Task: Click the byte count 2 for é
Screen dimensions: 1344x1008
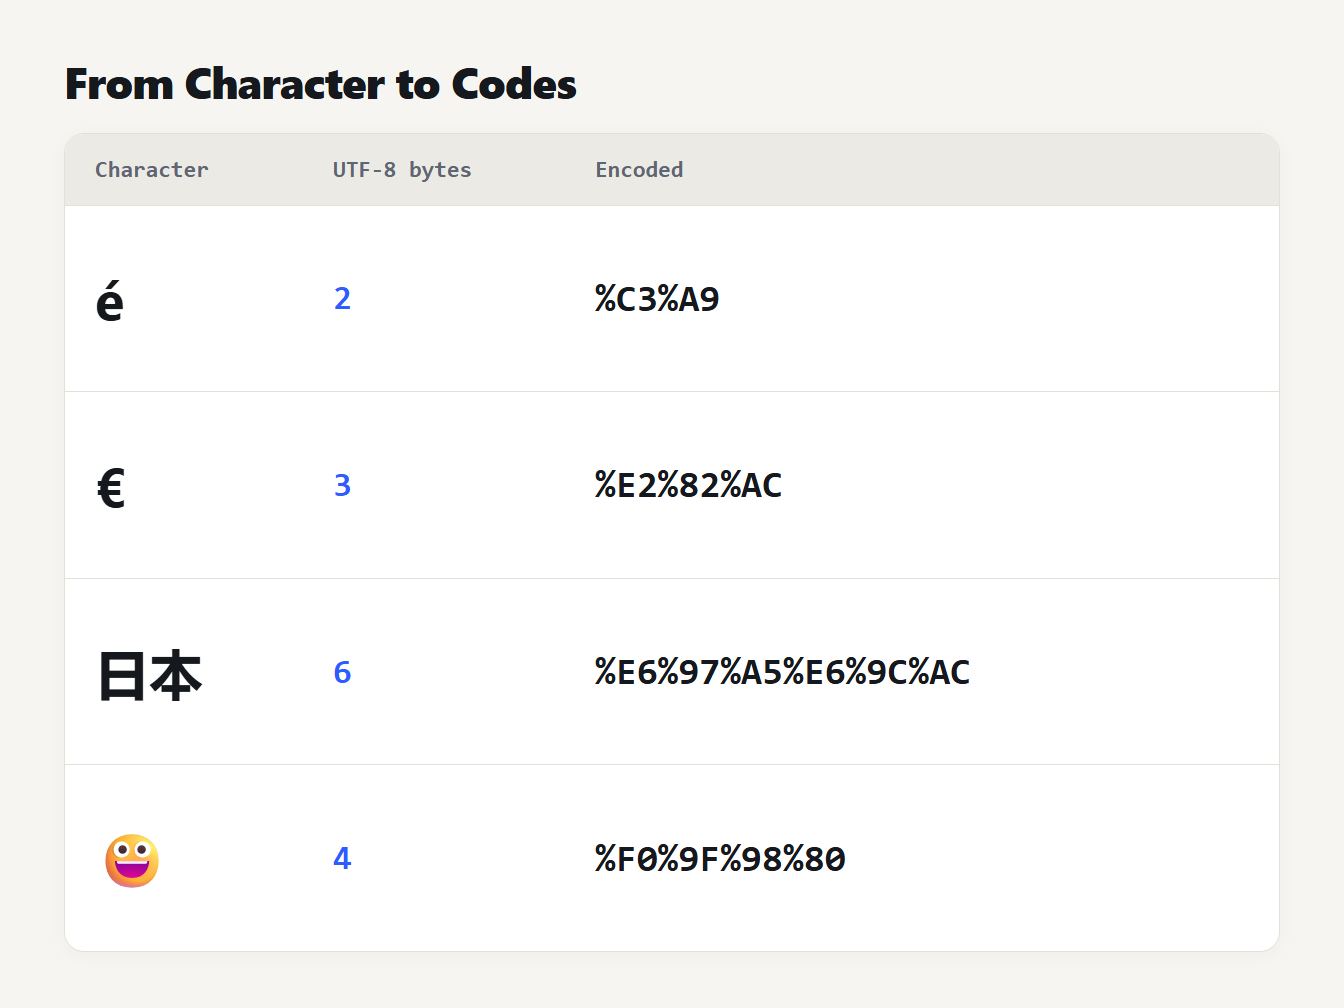Action: [x=342, y=298]
